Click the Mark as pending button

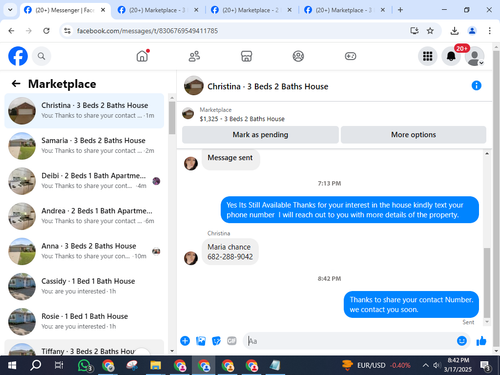click(260, 135)
